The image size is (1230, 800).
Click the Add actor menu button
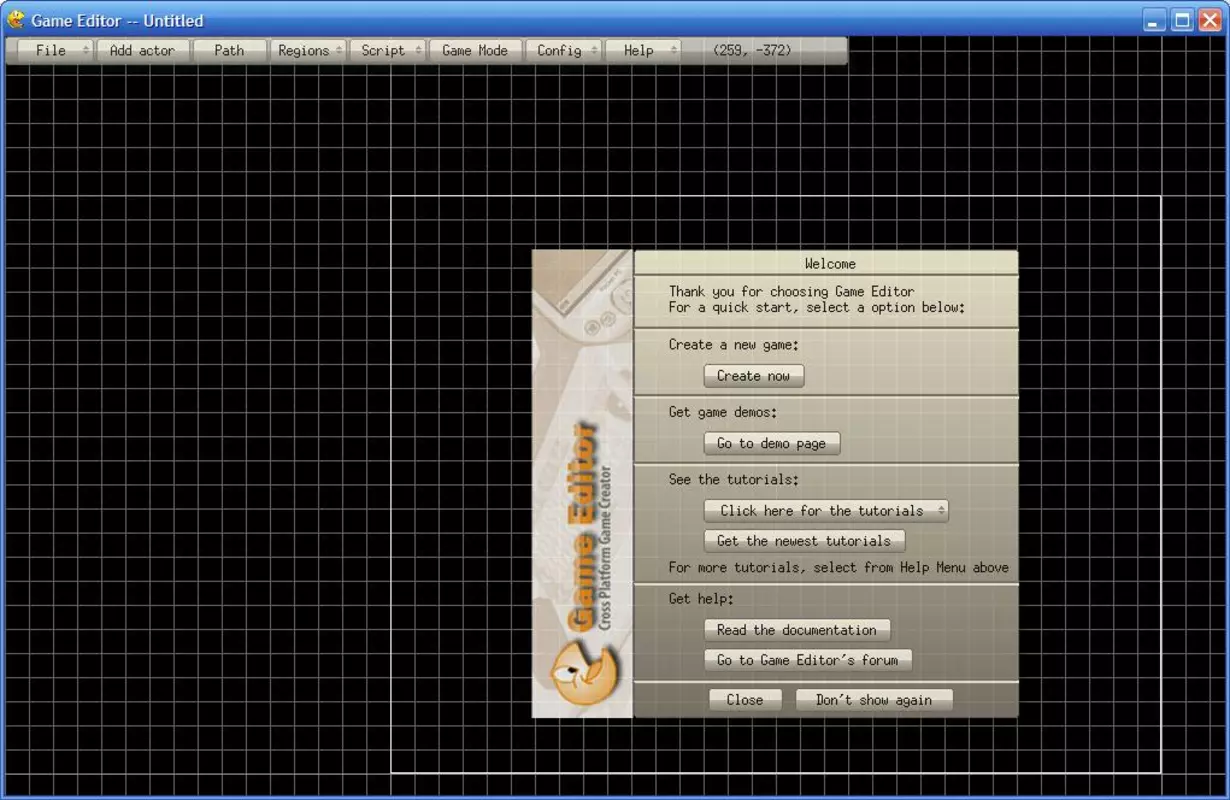point(142,50)
